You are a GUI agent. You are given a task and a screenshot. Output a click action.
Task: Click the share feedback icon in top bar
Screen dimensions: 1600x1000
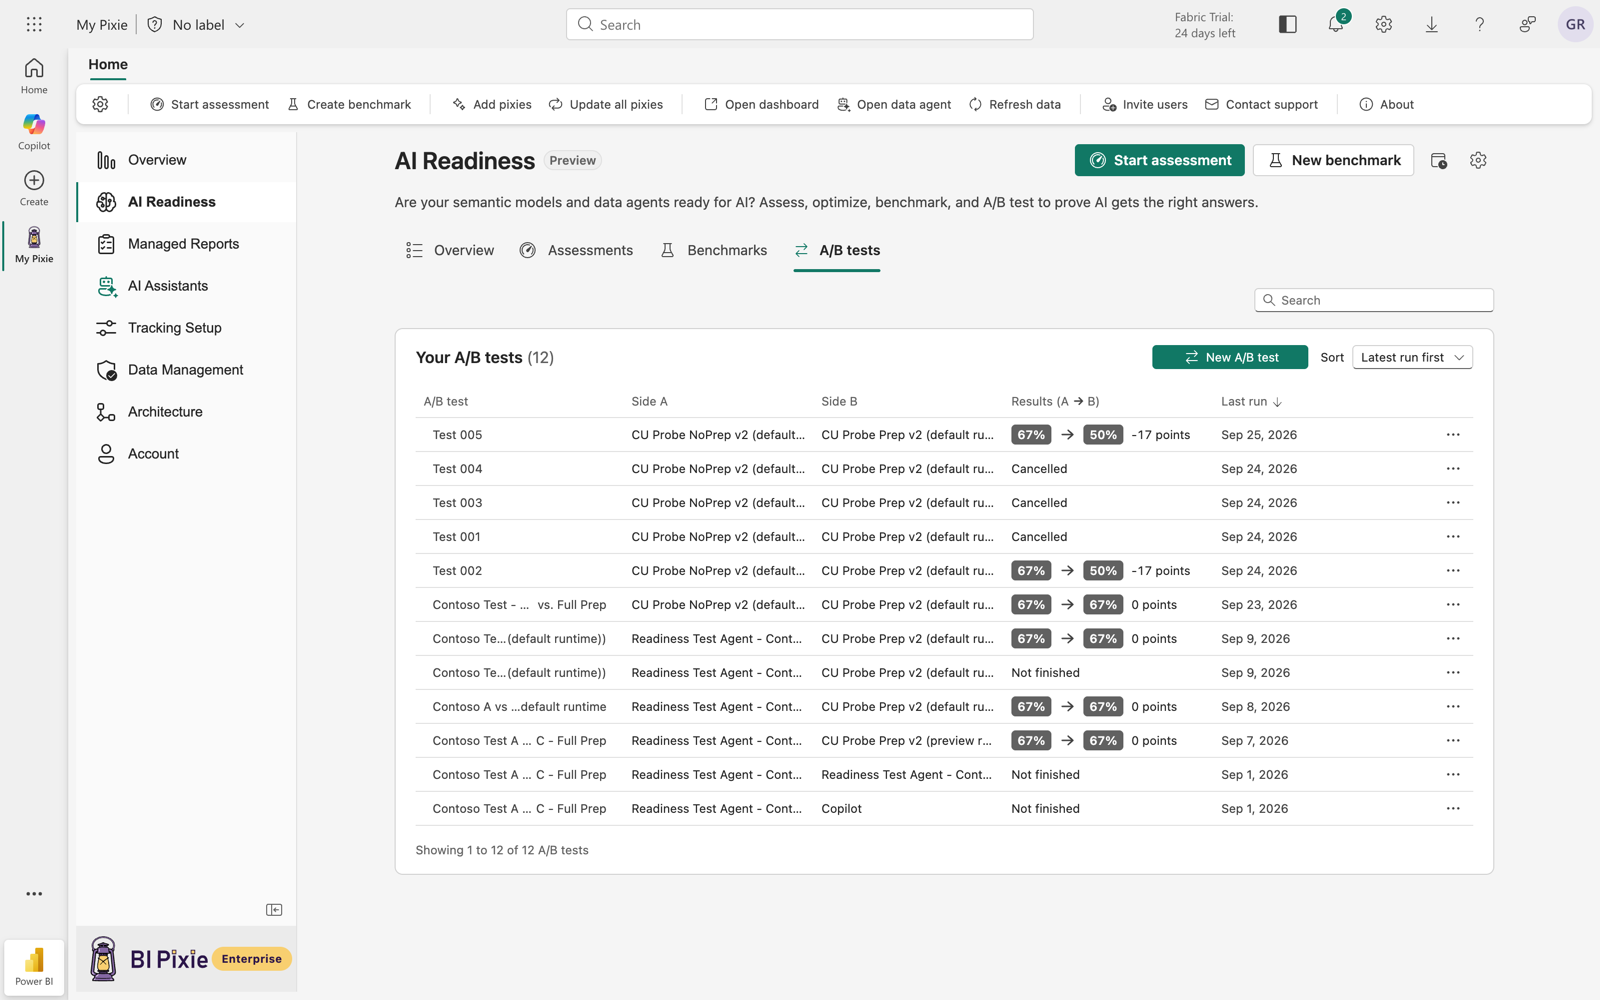1528,24
